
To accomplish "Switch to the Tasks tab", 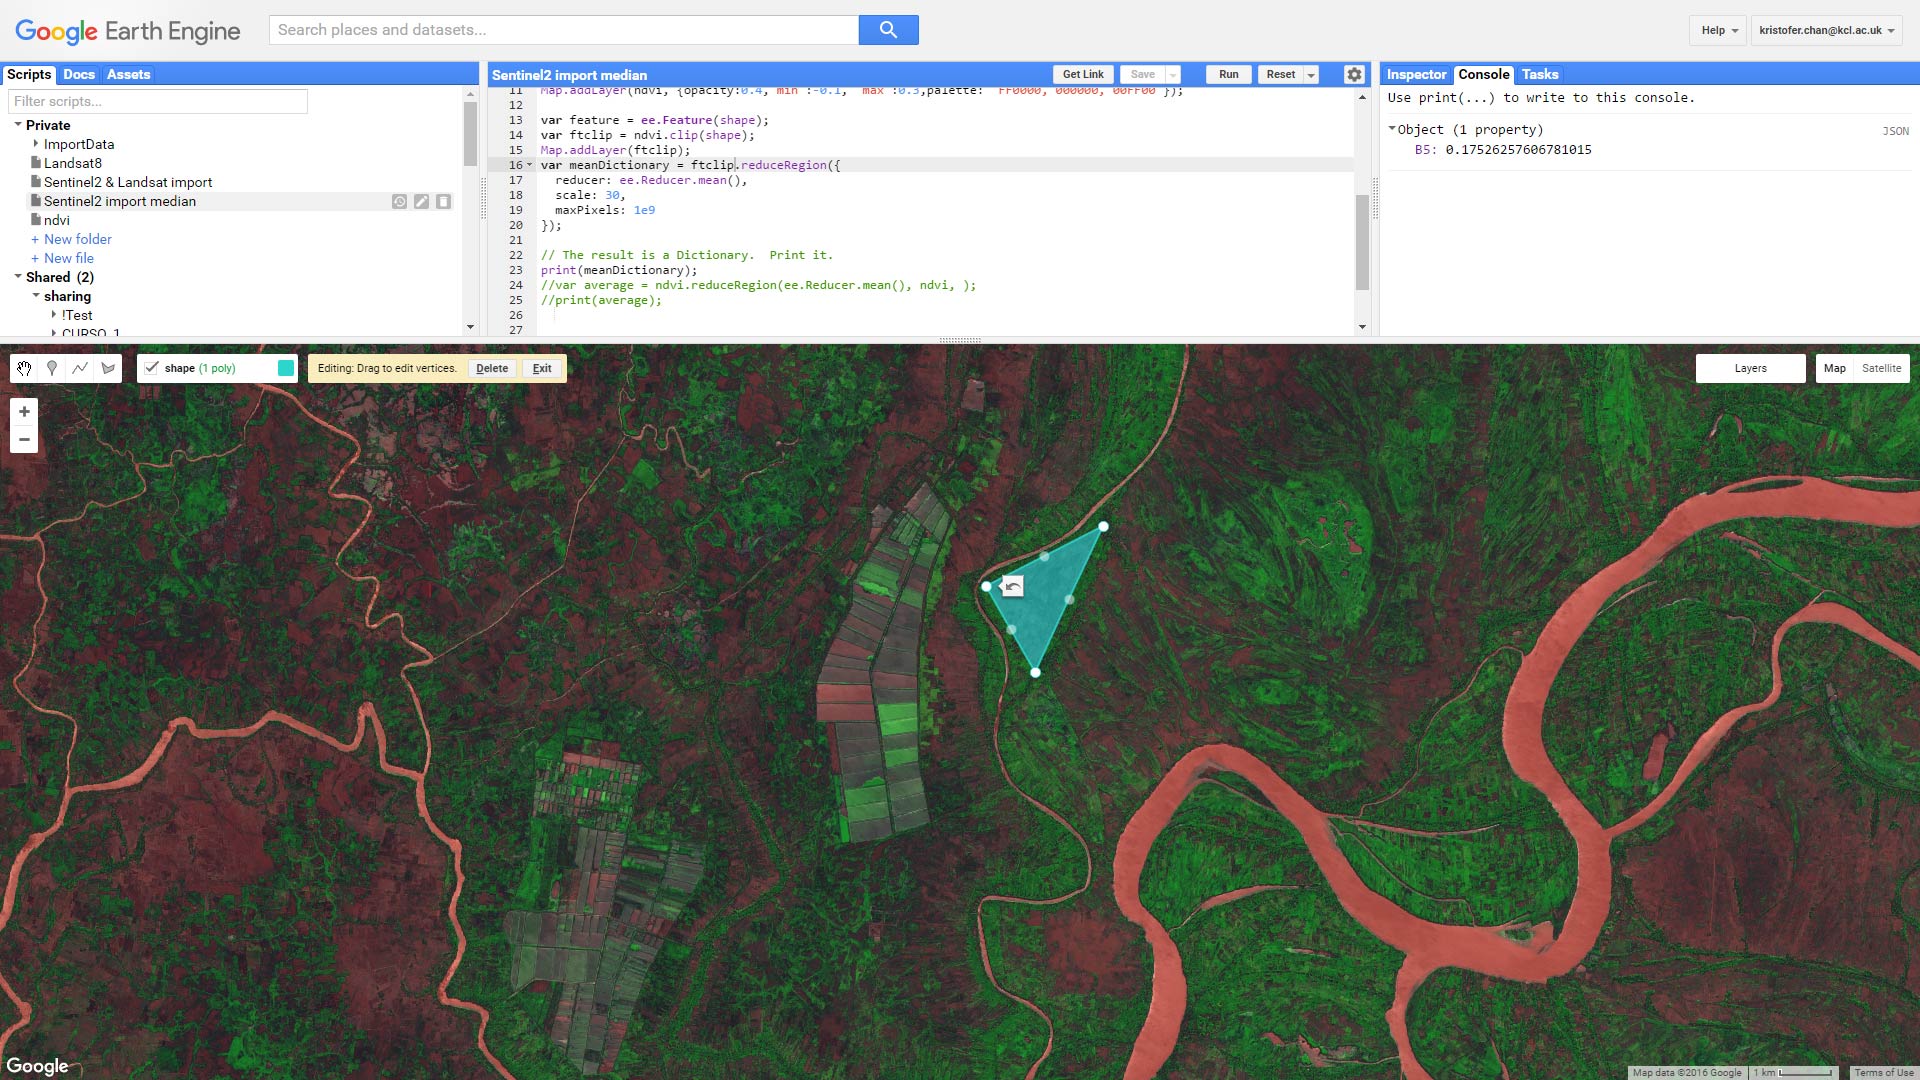I will click(x=1540, y=74).
